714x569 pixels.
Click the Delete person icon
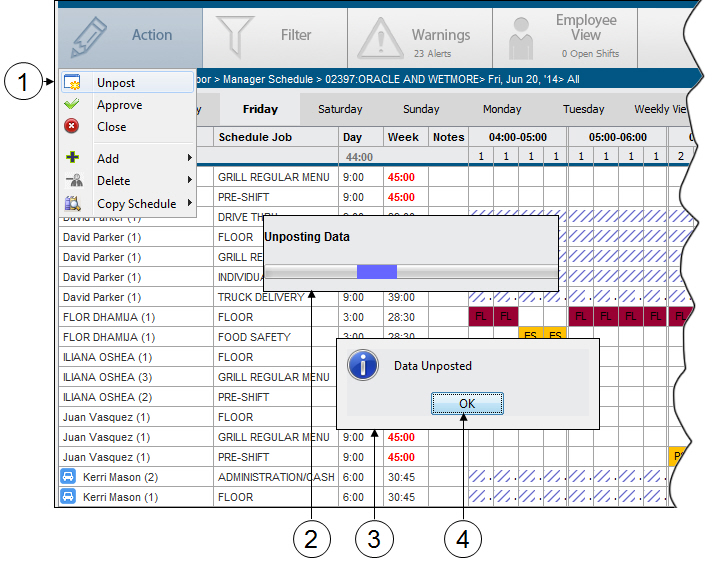[74, 180]
